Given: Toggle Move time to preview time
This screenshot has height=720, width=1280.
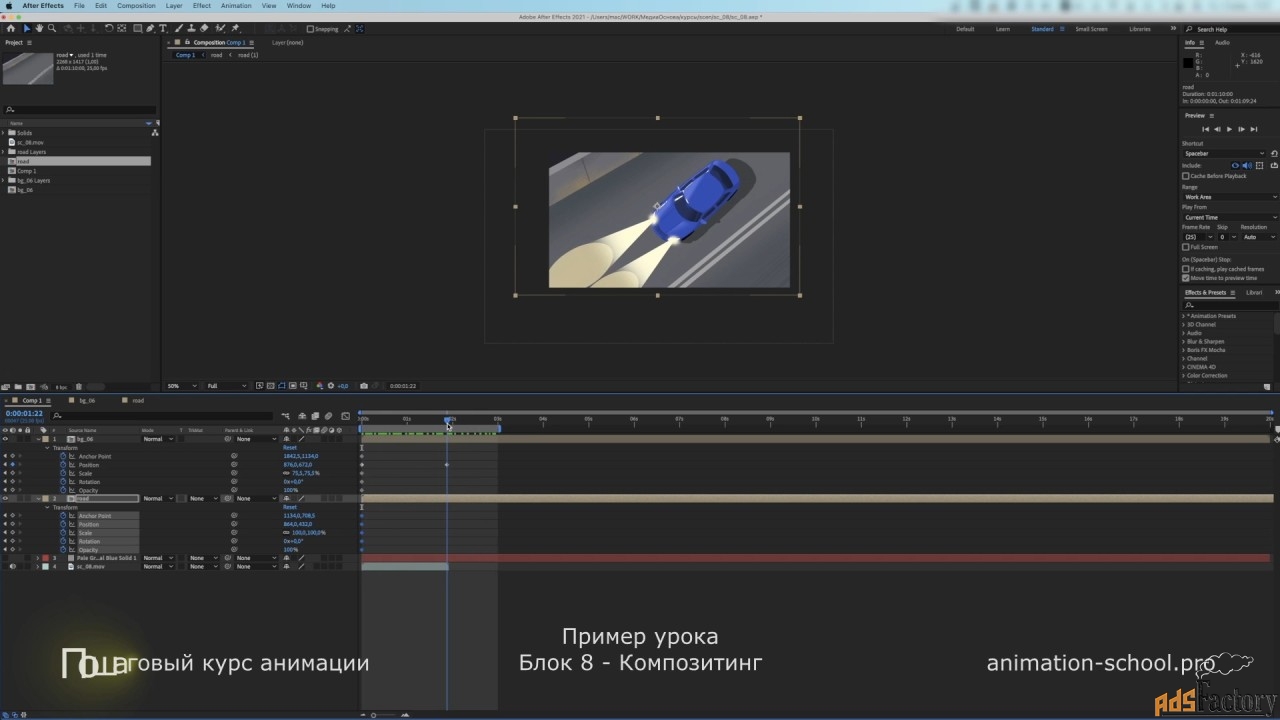Looking at the screenshot, I should point(1186,278).
